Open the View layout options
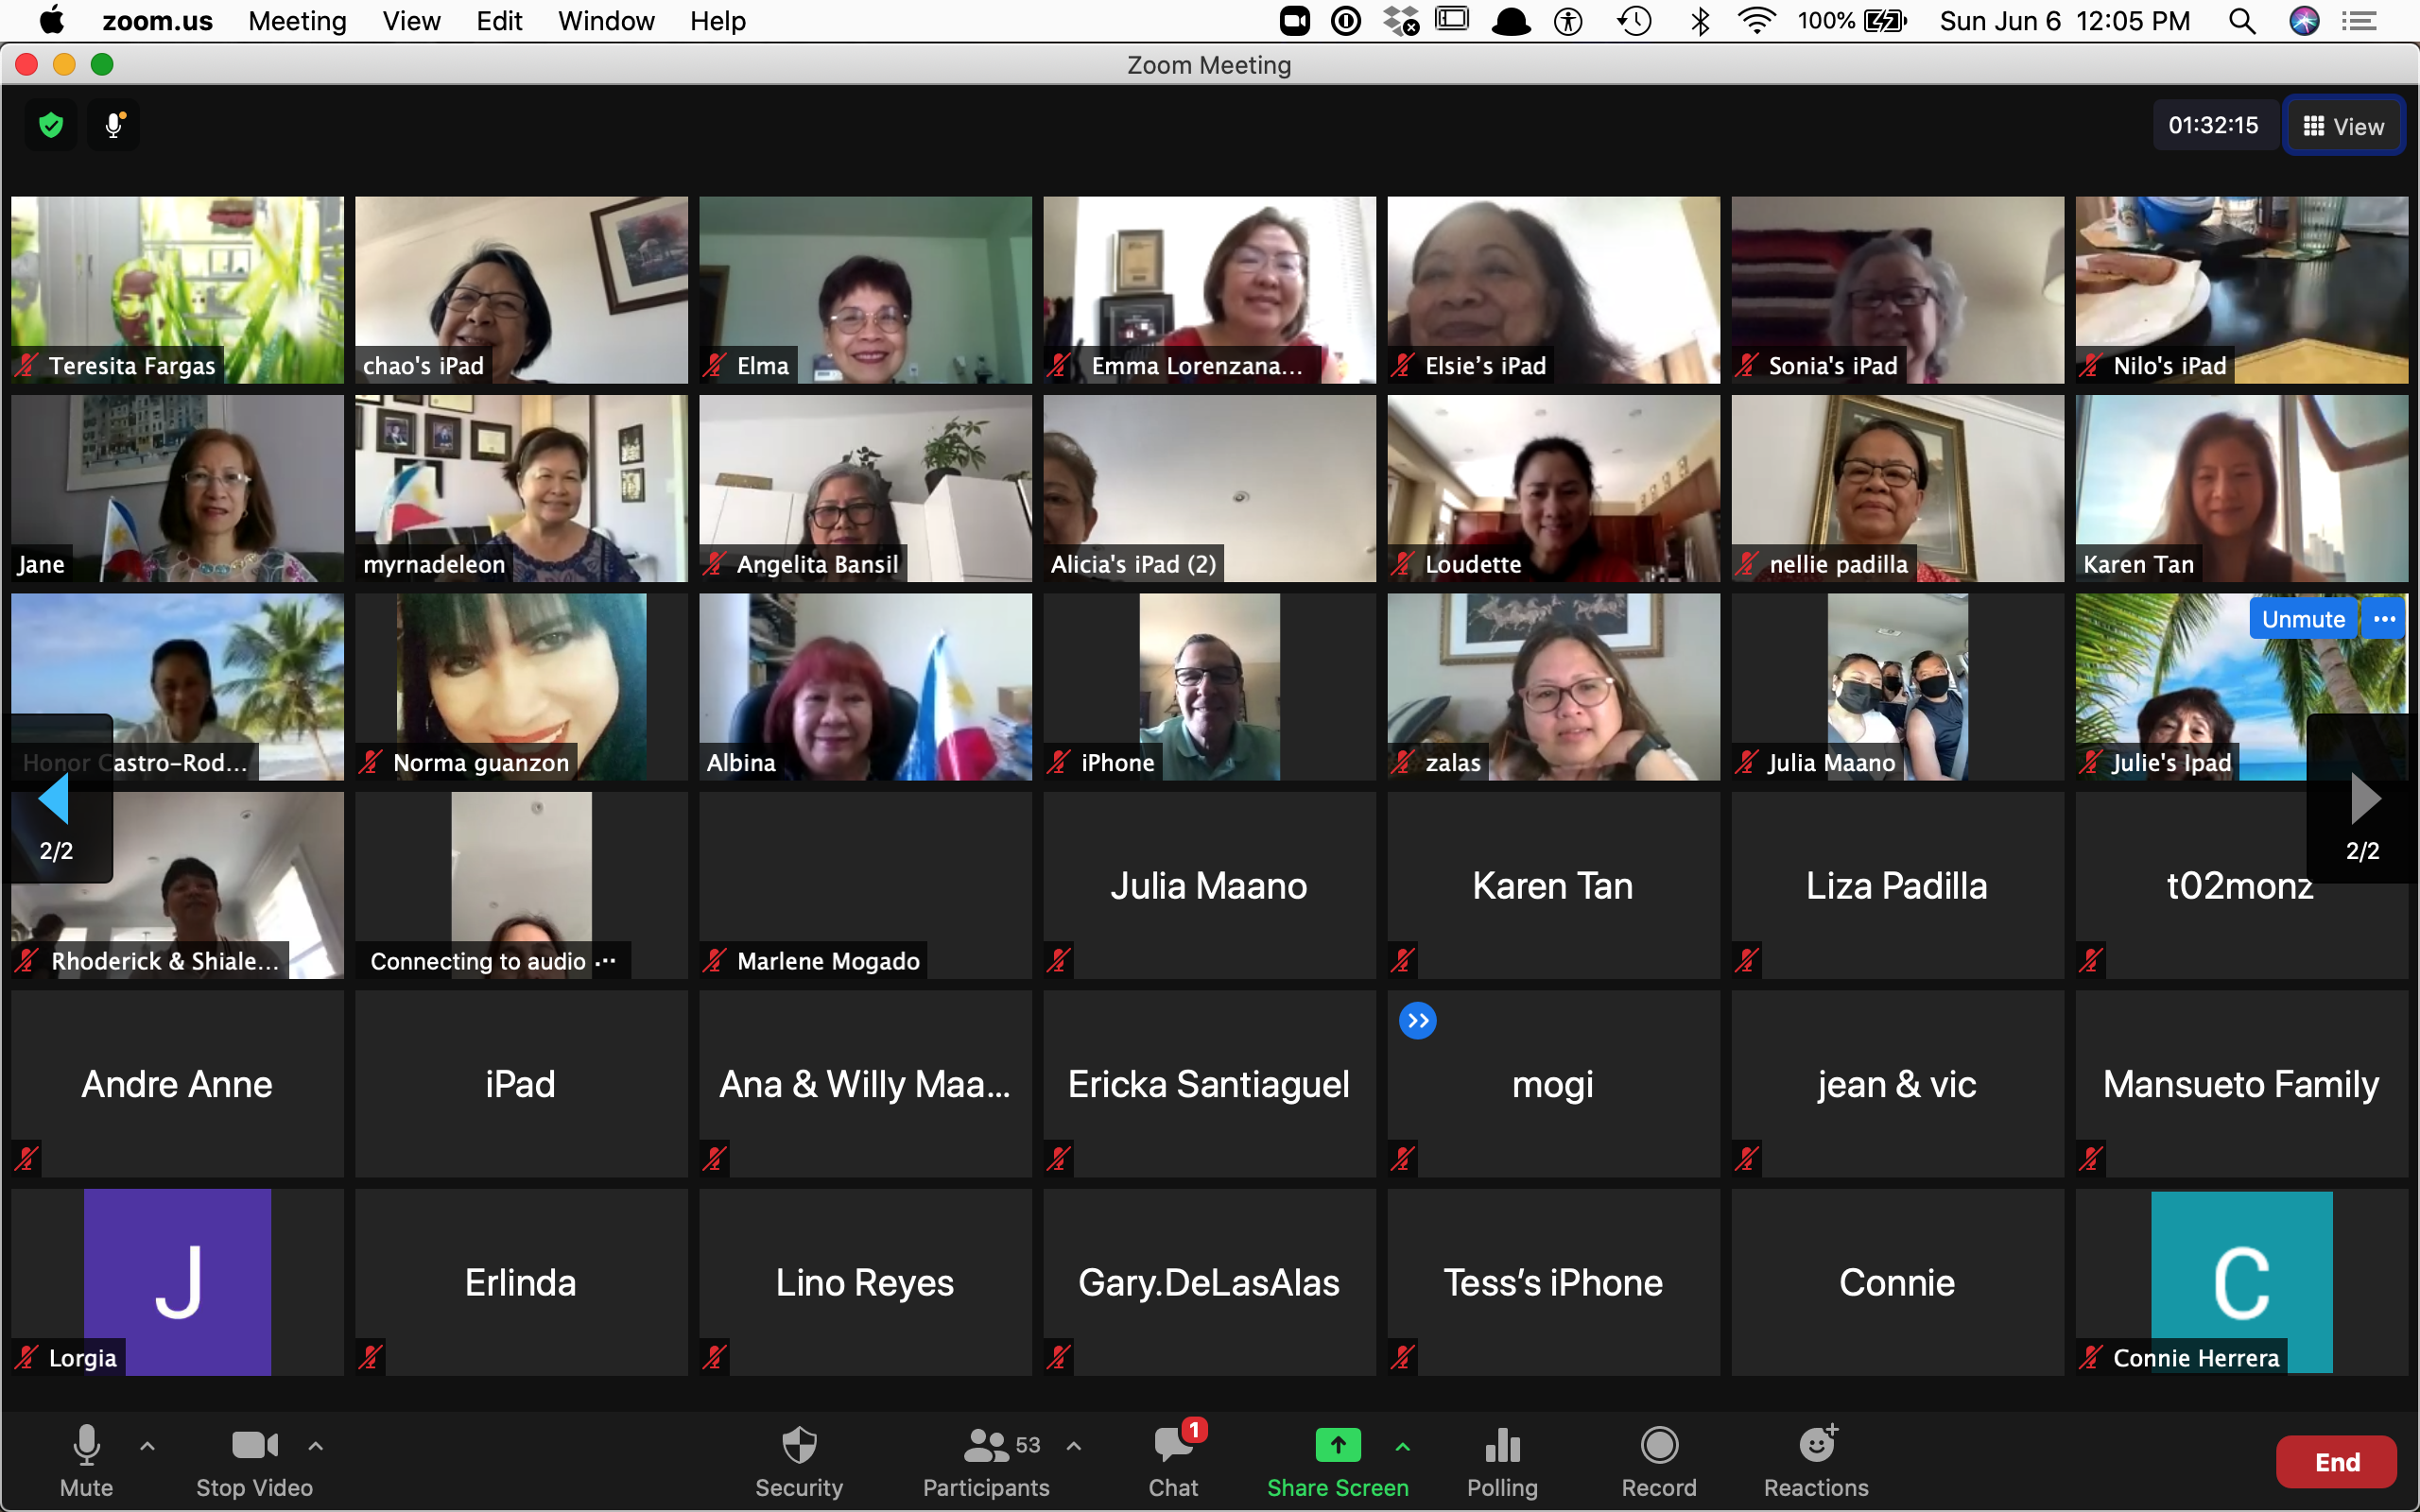The image size is (2420, 1512). 2343,126
